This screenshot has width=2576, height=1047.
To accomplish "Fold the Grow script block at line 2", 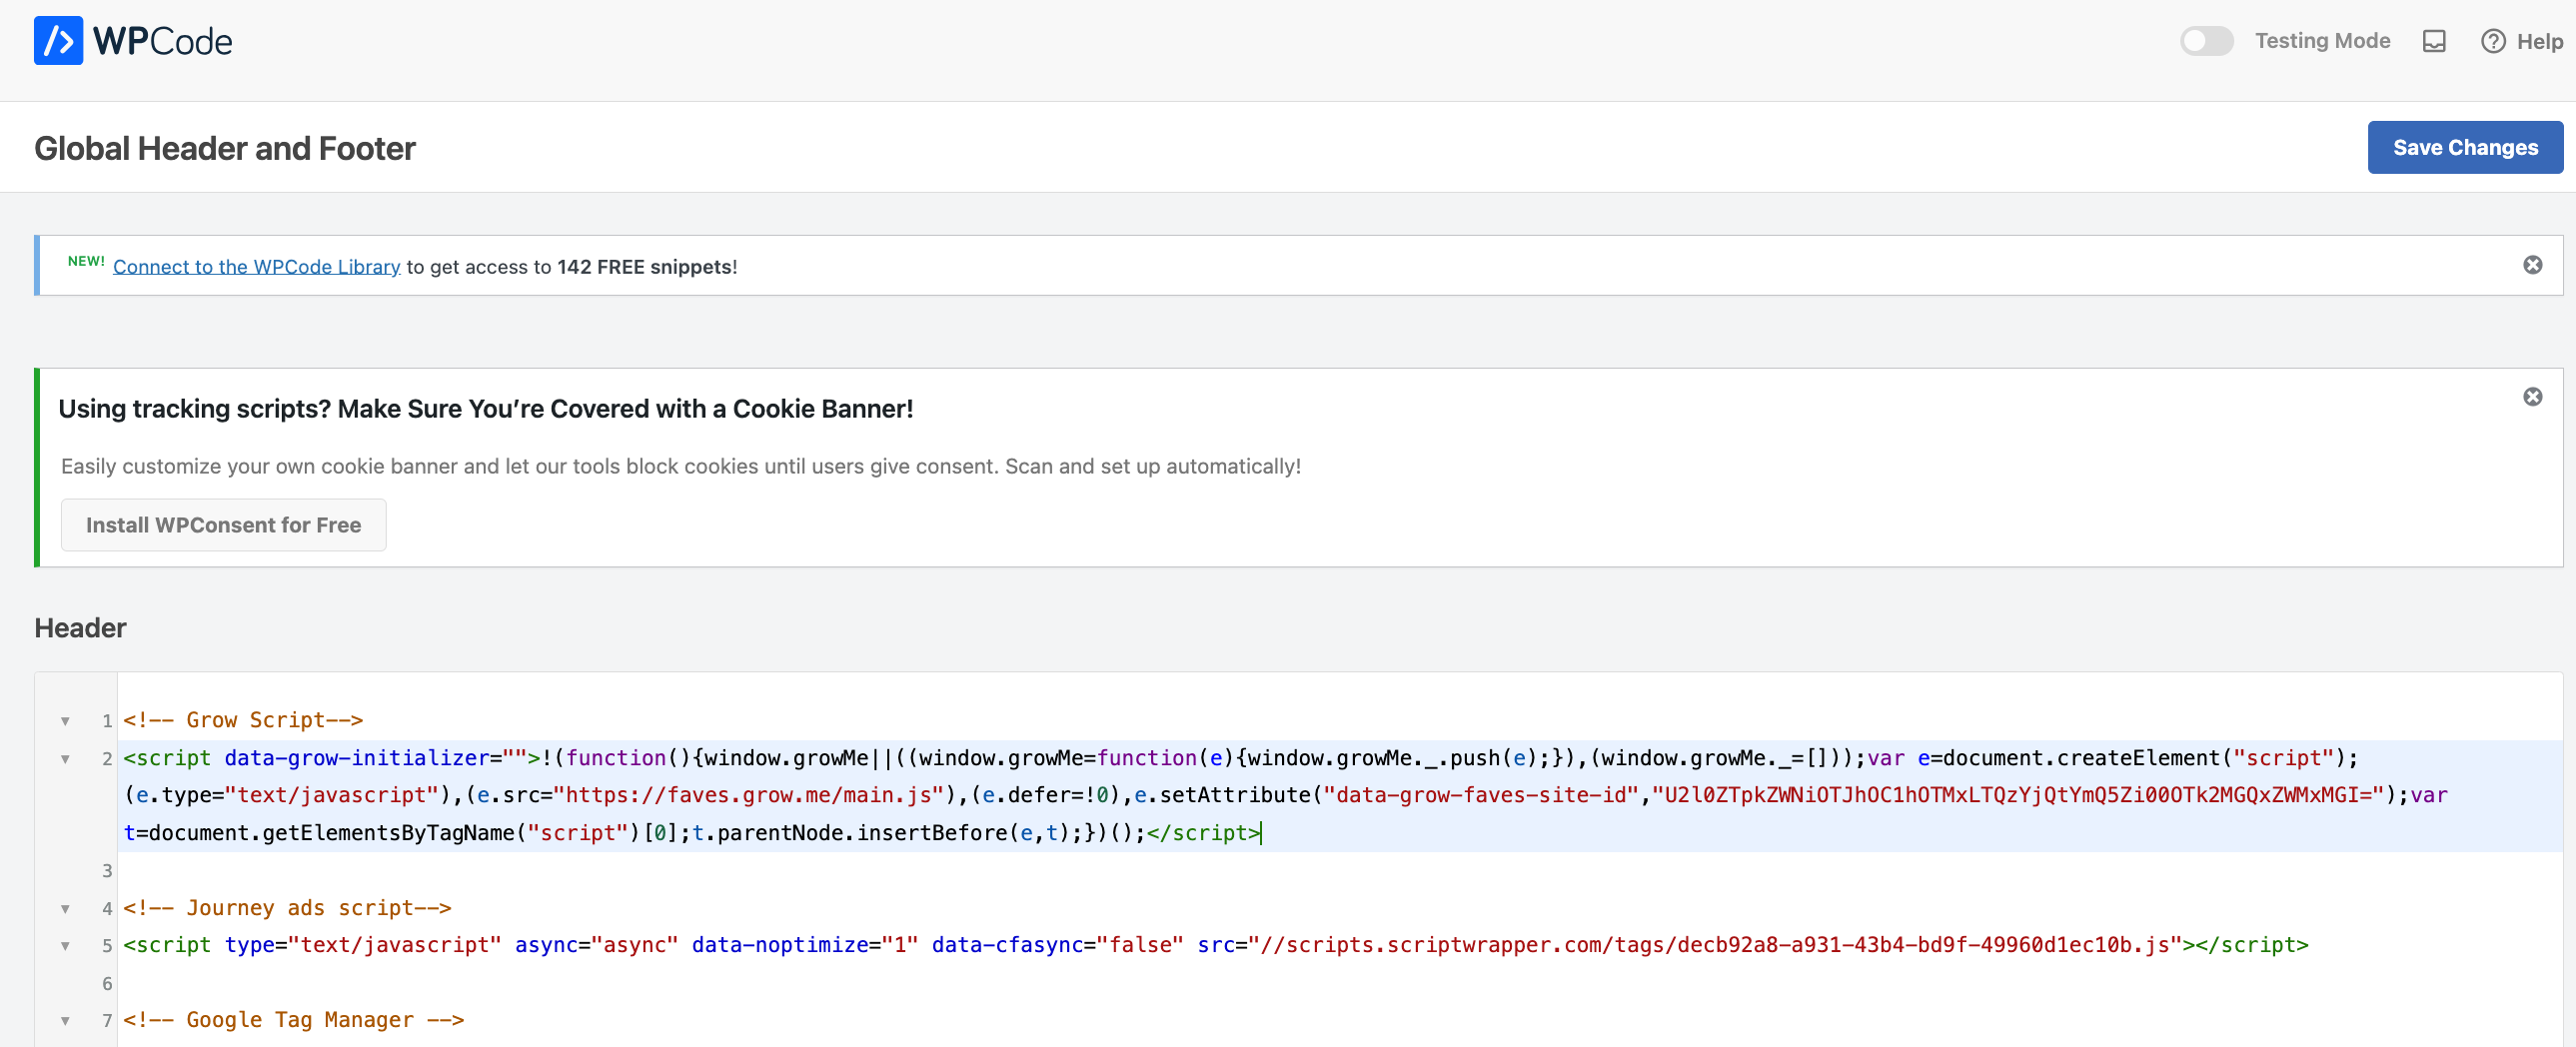I will [x=66, y=759].
